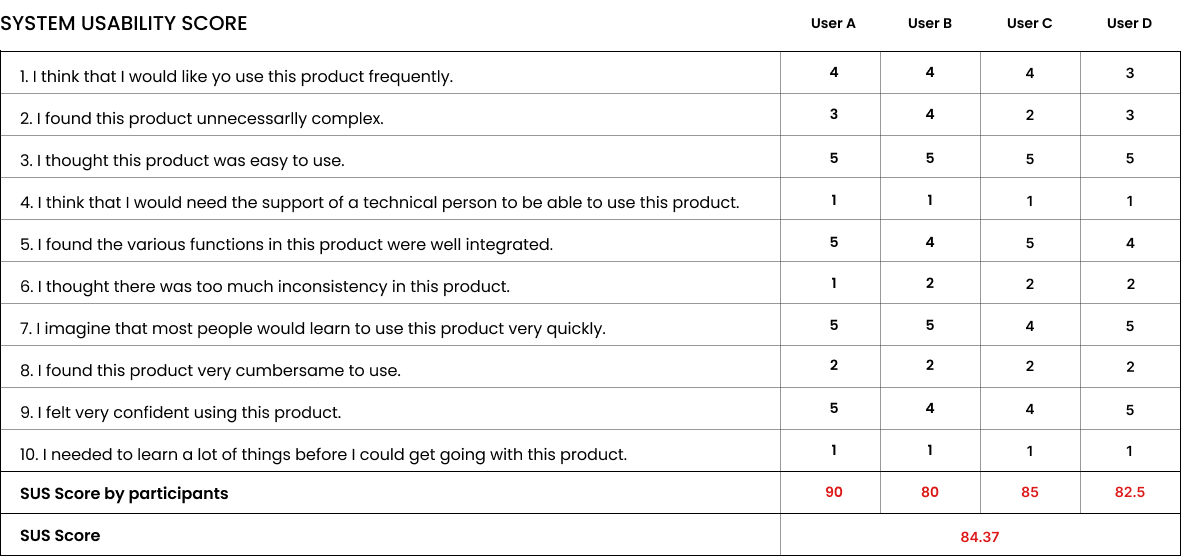Click the overall SUS score 84.37
The width and height of the screenshot is (1181, 556).
click(x=979, y=537)
